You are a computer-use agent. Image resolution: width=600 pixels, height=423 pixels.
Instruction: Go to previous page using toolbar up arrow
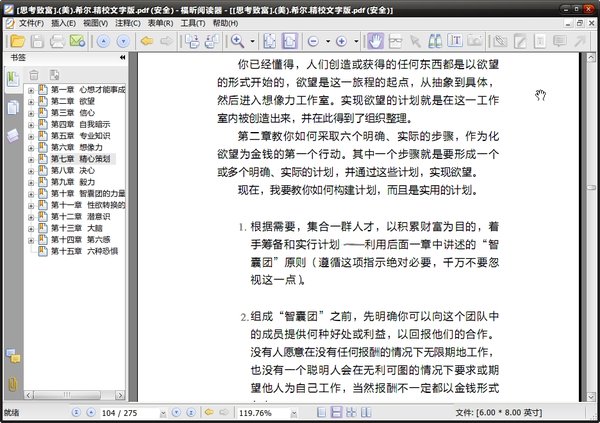click(x=103, y=41)
